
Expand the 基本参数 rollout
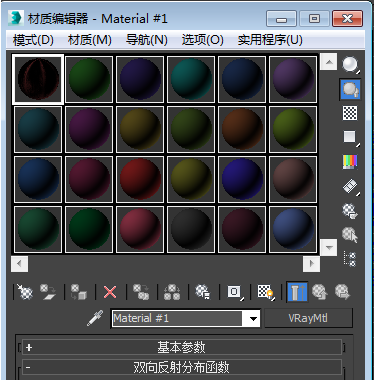[x=182, y=348]
